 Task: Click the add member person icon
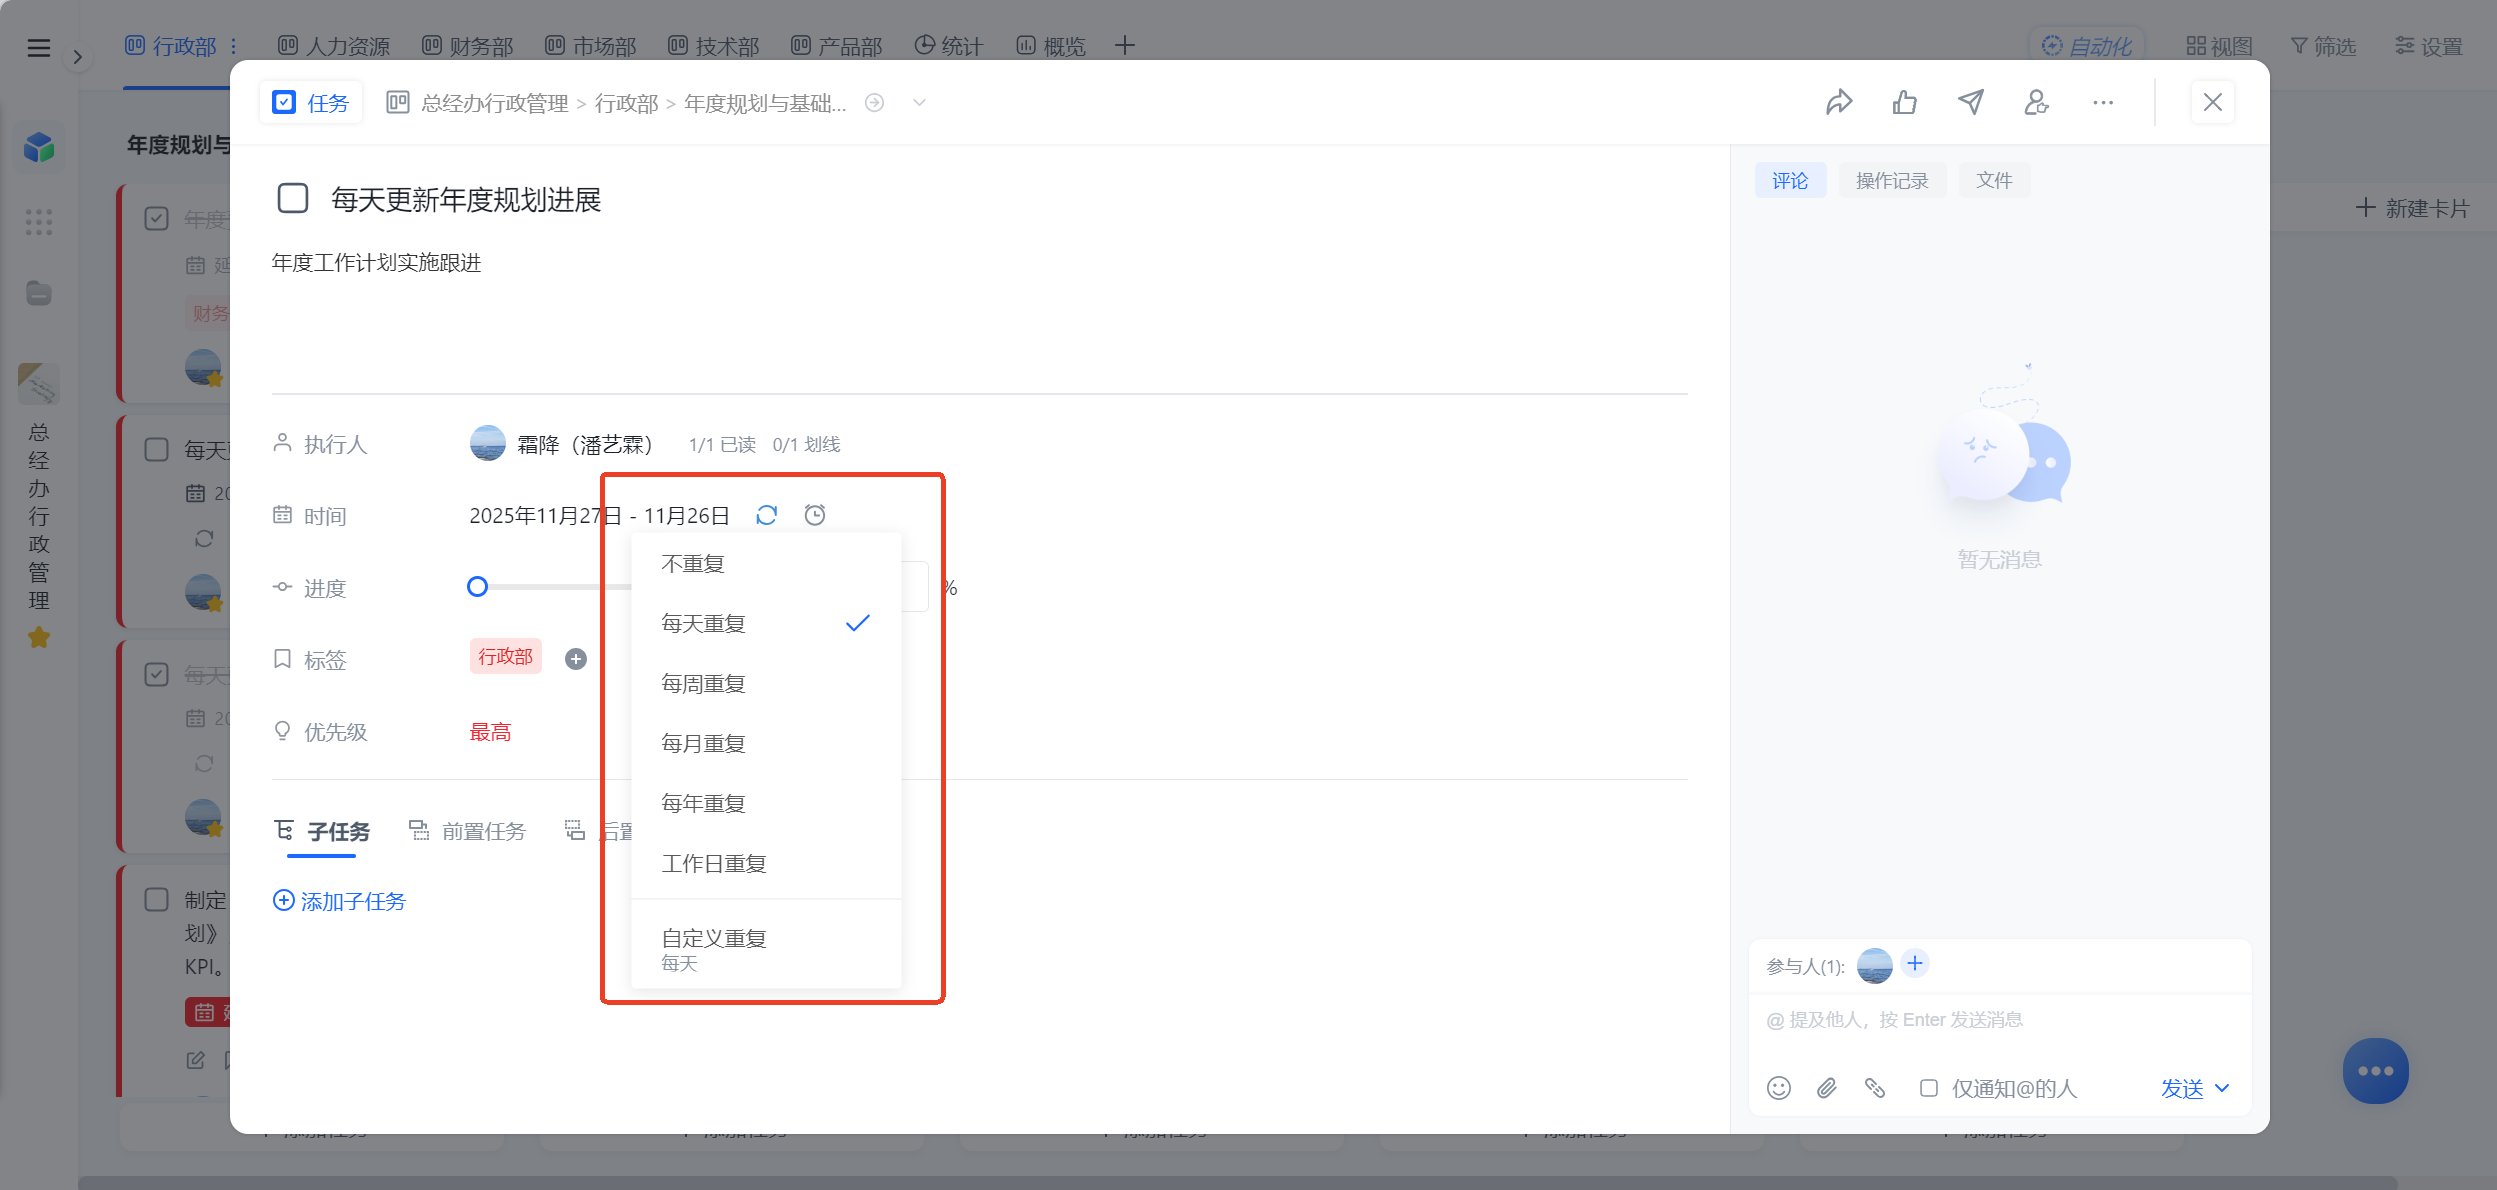coord(2037,102)
